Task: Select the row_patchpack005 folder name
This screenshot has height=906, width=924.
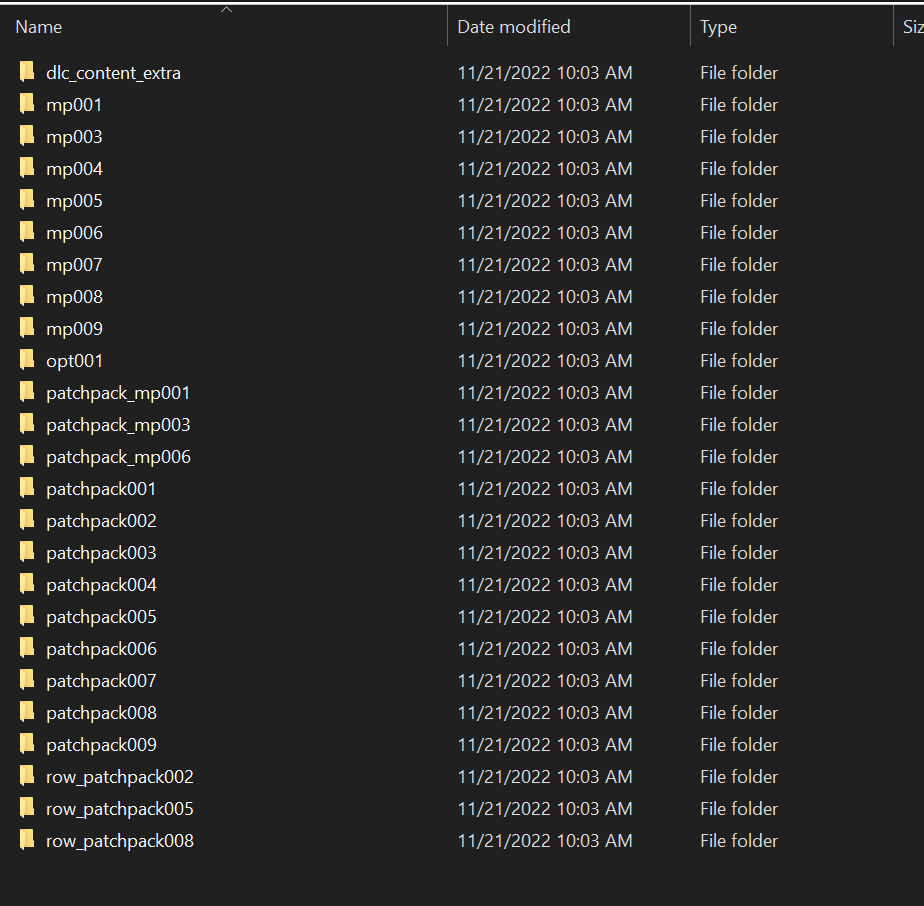Action: [120, 809]
